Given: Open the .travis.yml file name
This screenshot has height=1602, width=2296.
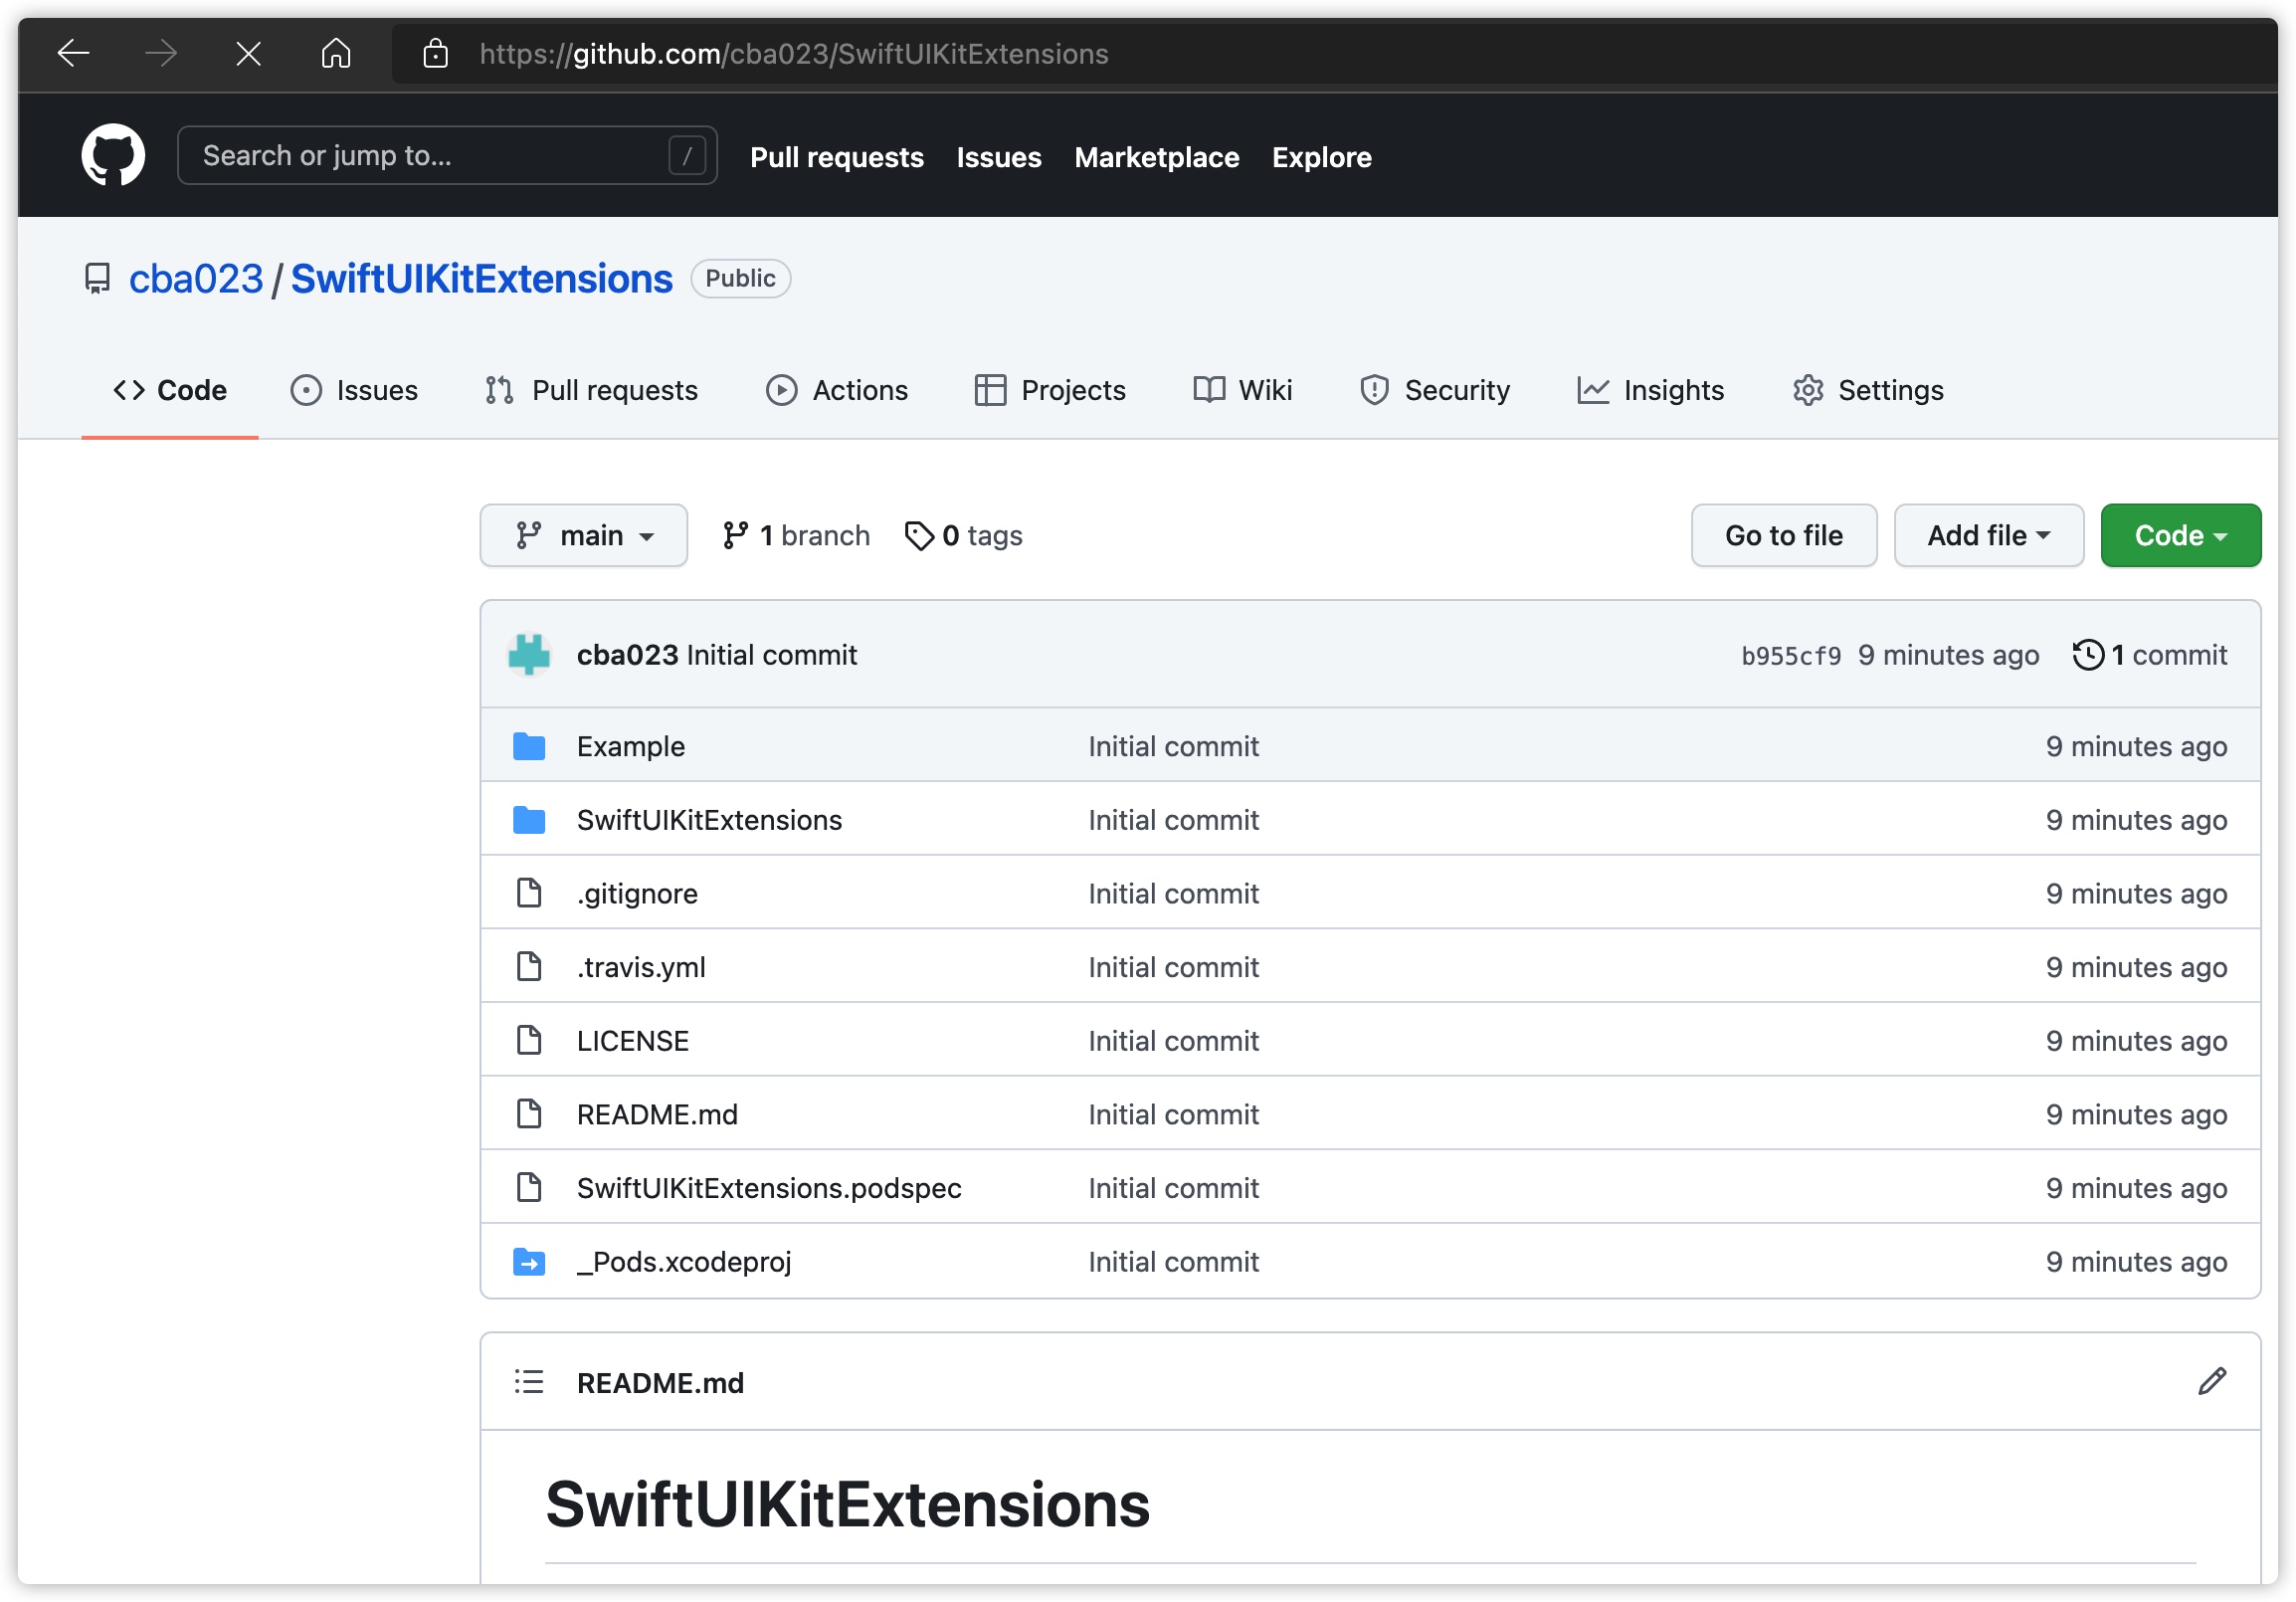Looking at the screenshot, I should [641, 967].
